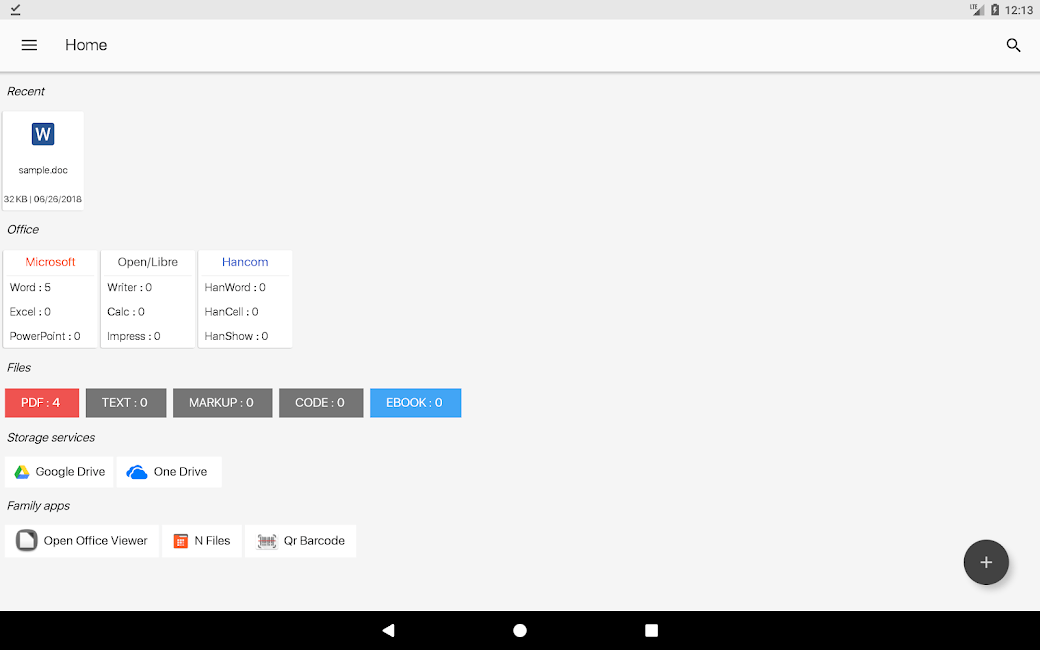Tap the search magnifier icon
The height and width of the screenshot is (650, 1040).
[x=1013, y=45]
